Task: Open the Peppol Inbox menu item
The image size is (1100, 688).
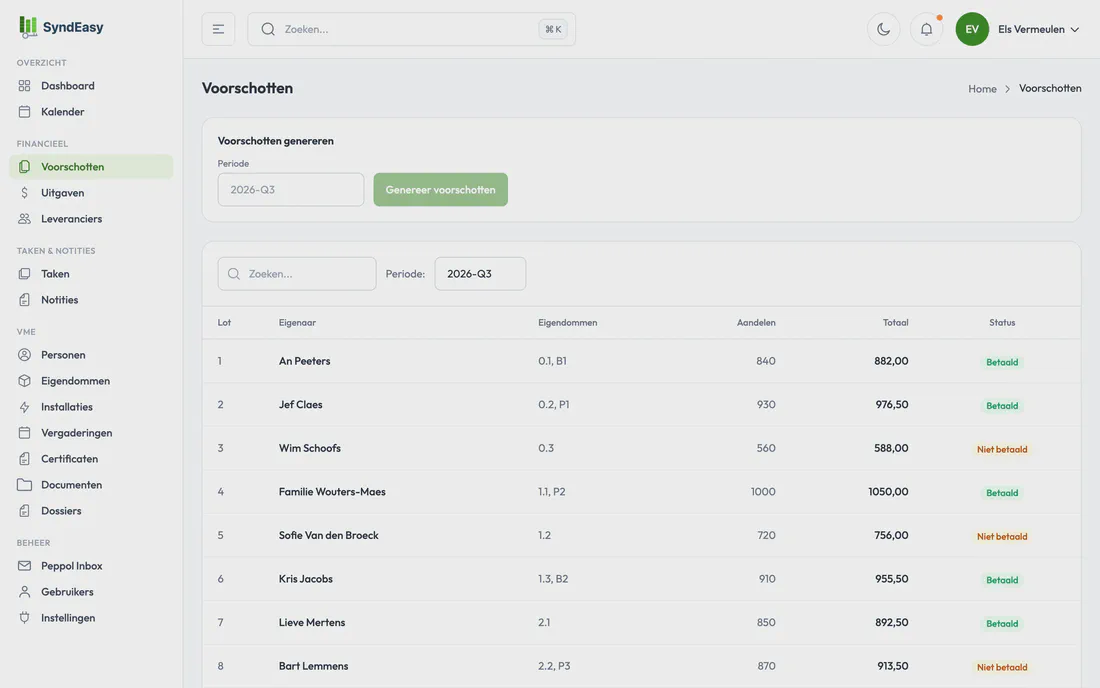Action: 91,566
